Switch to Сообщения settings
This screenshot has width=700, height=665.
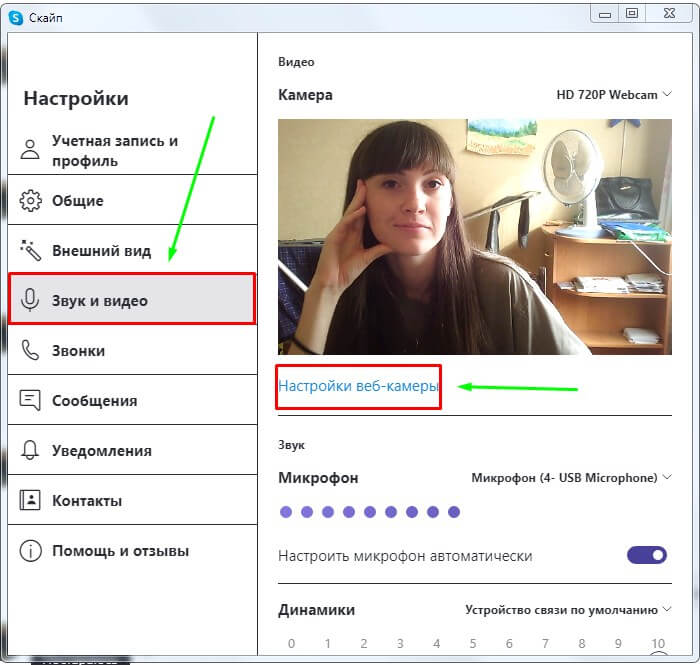133,400
